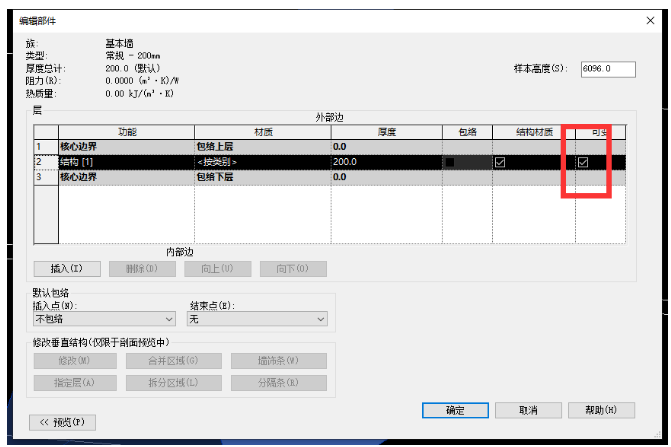Viewport: 671px width, 447px height.
Task: Click the 修改(M) button
Action: click(x=75, y=361)
